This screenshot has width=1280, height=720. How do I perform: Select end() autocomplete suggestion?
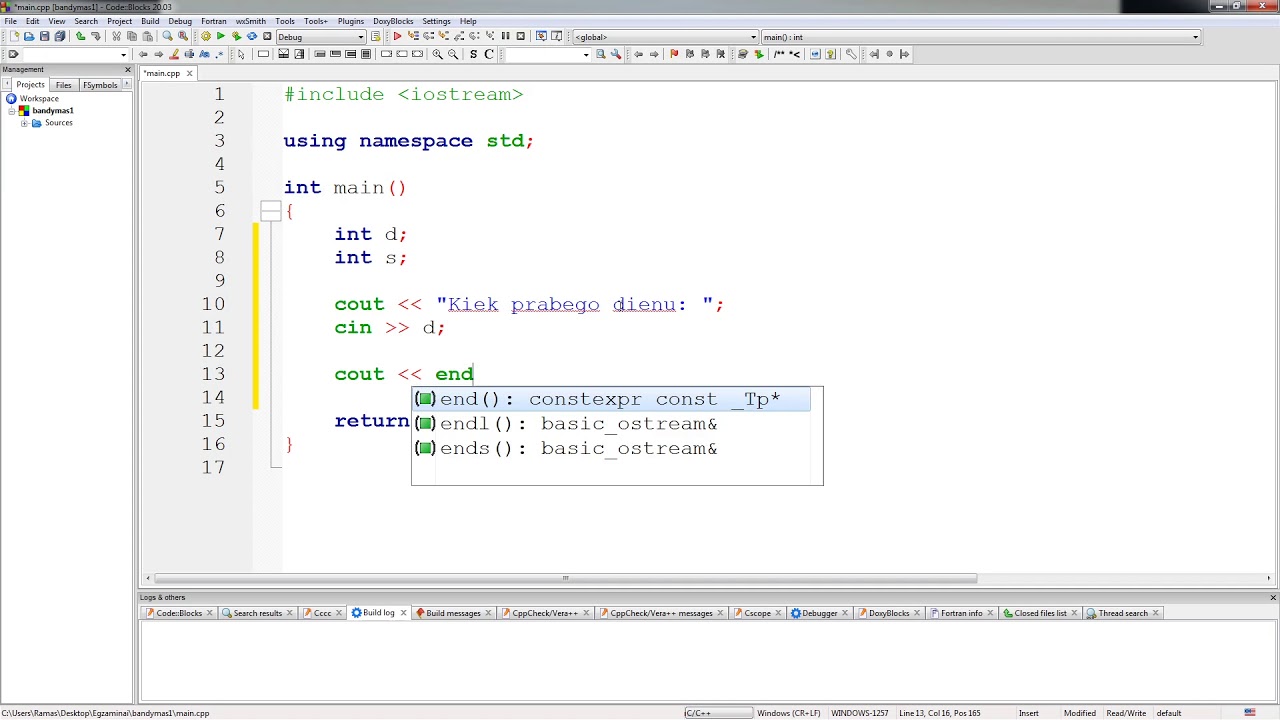pyautogui.click(x=611, y=399)
